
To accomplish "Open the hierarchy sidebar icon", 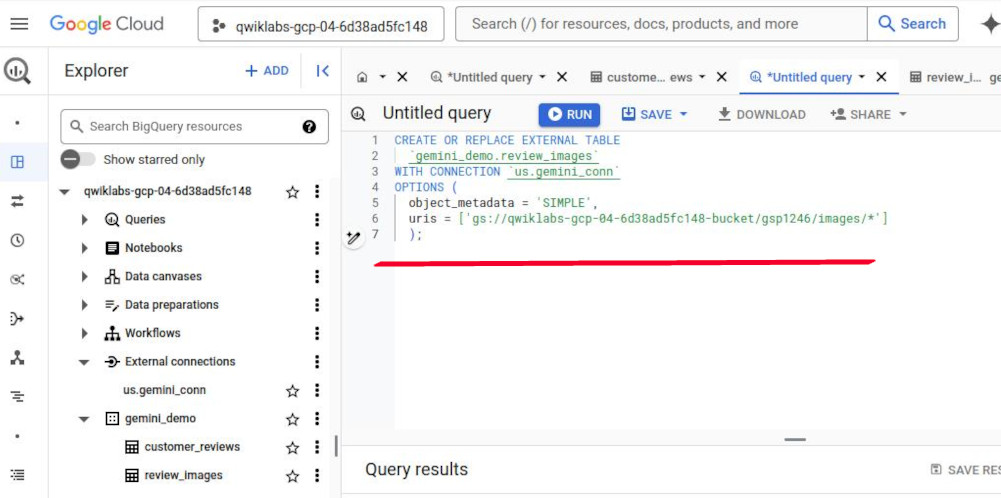I will (x=17, y=358).
